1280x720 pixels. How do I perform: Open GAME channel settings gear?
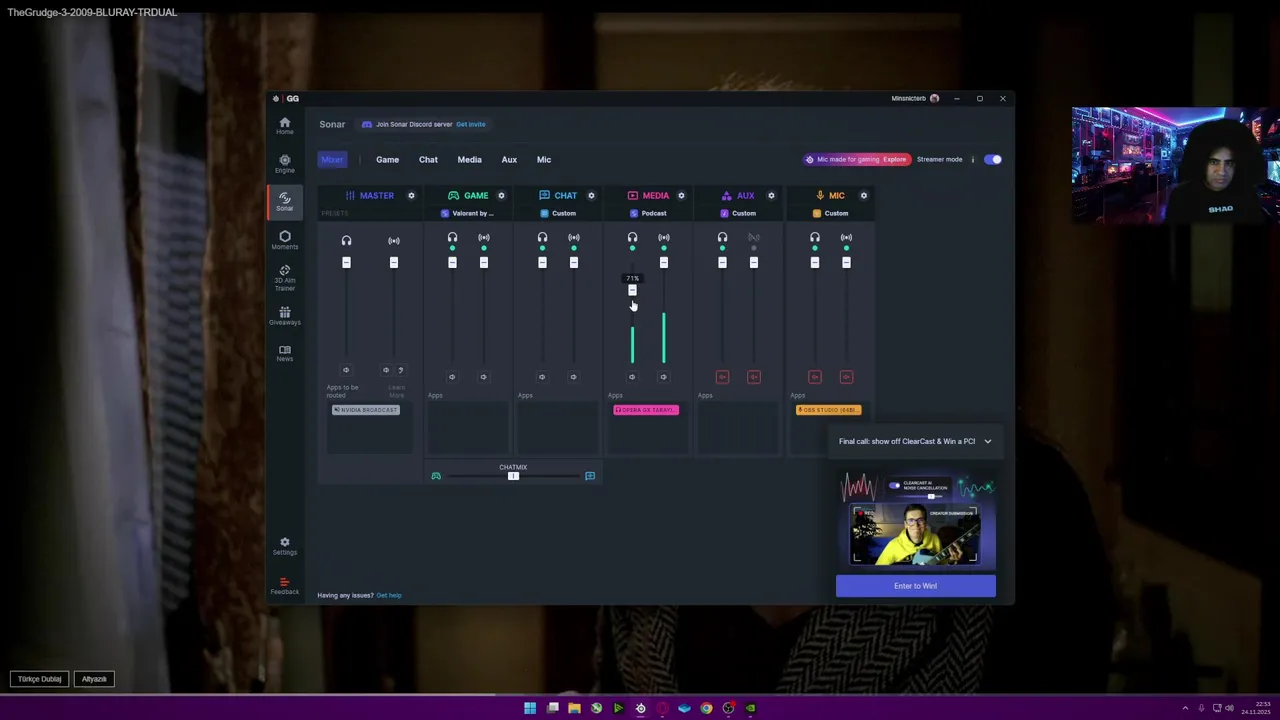click(501, 195)
